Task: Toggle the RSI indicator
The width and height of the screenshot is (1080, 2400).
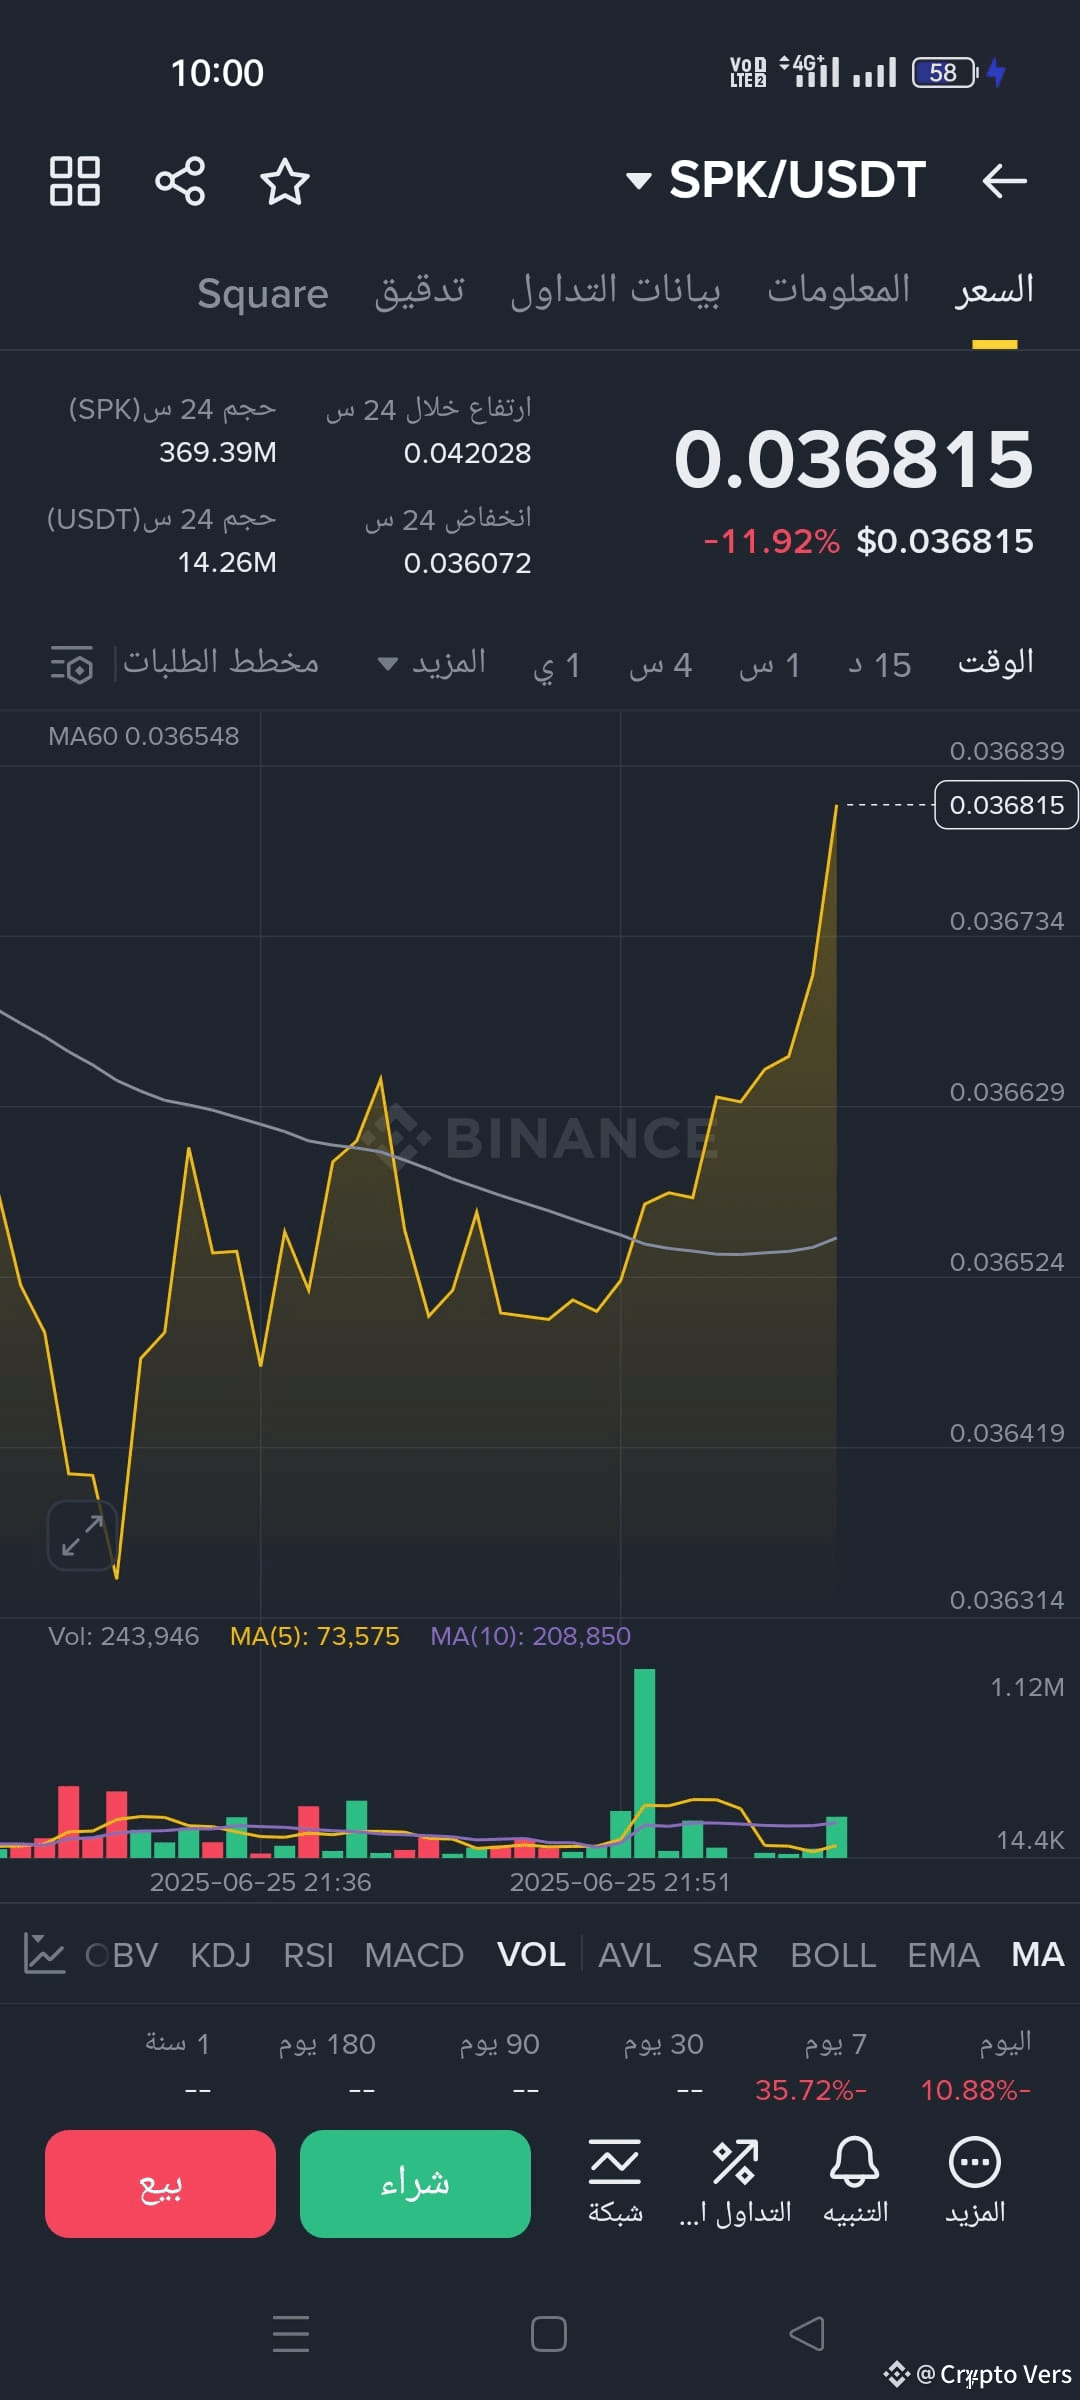Action: pyautogui.click(x=308, y=1955)
